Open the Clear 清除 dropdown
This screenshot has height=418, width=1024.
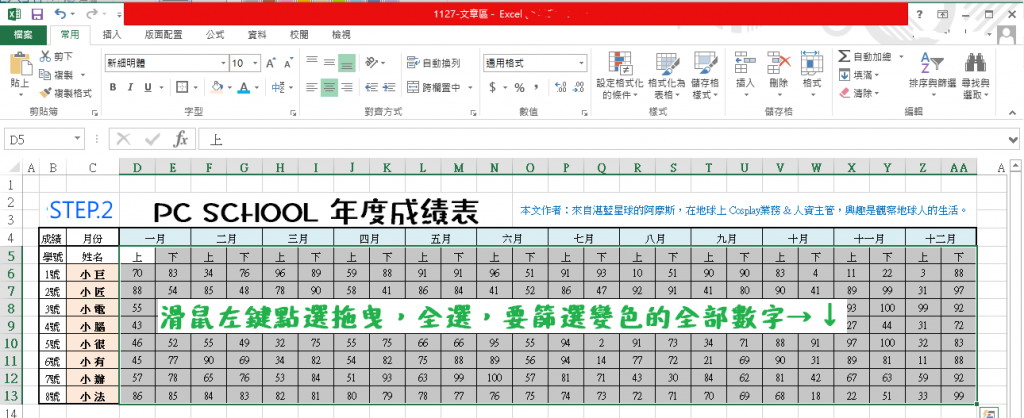pos(858,93)
